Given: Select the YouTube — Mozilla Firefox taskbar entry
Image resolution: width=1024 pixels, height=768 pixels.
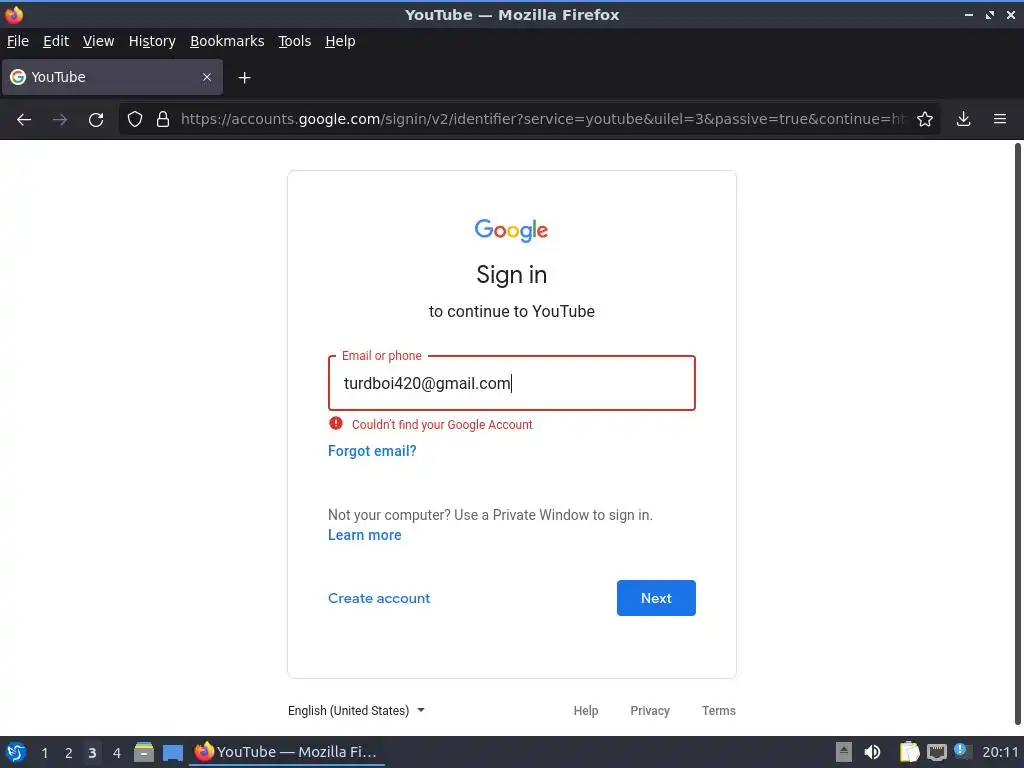Looking at the screenshot, I should pyautogui.click(x=287, y=752).
